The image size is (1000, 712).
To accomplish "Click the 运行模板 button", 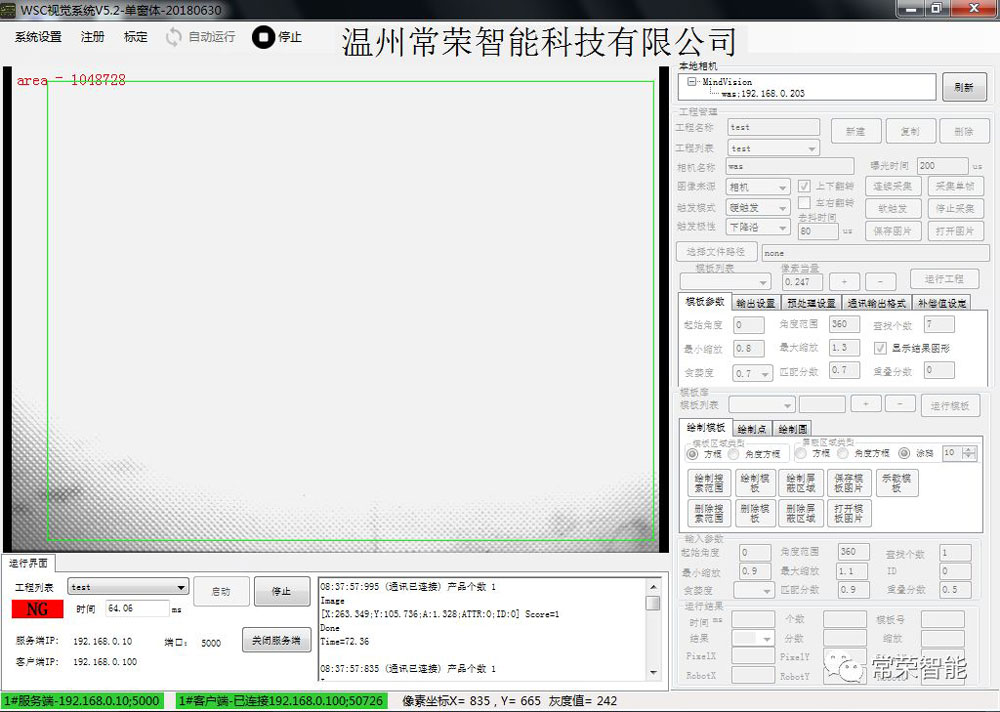I will point(950,406).
